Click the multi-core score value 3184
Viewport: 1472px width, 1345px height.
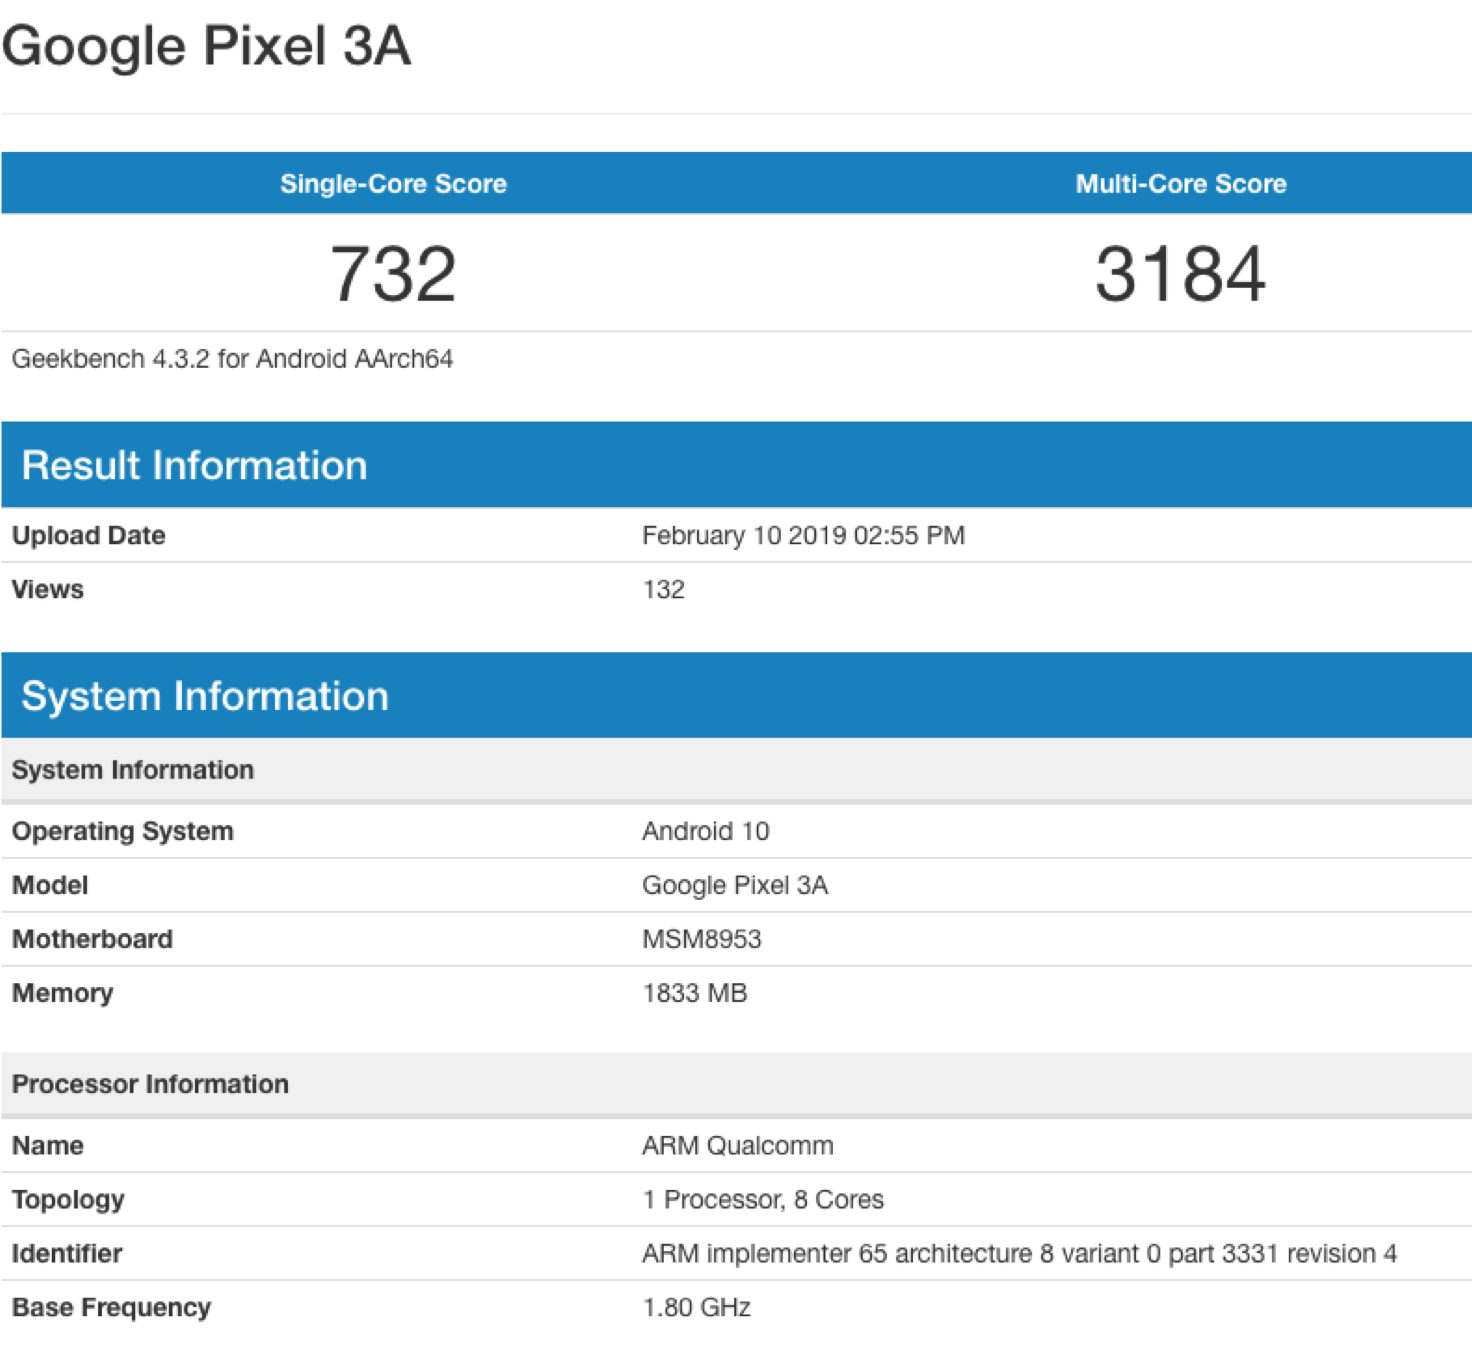click(x=1180, y=274)
